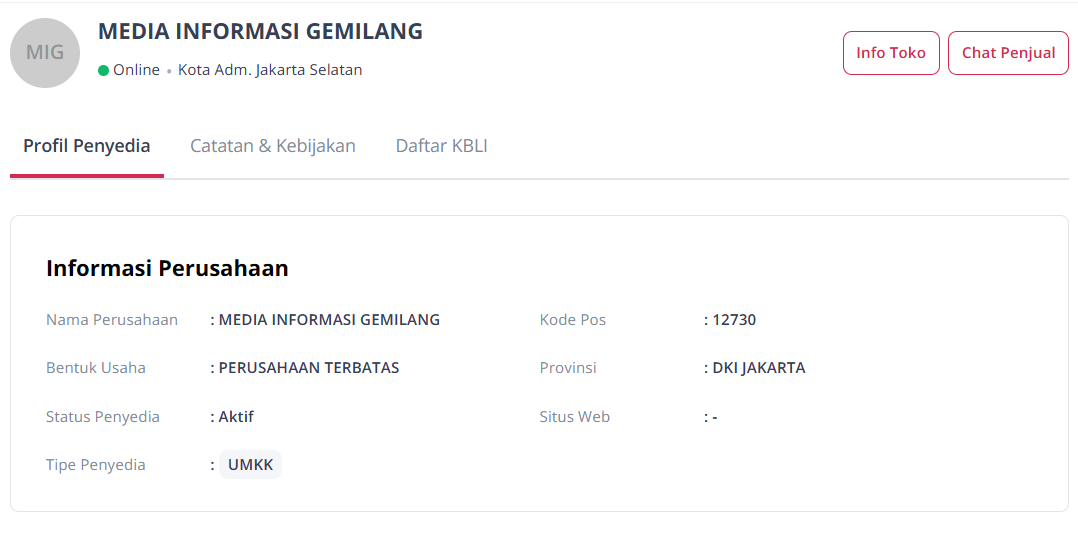Viewport: 1078px width, 544px height.
Task: Click the Aktif provider status value
Action: [x=236, y=417]
